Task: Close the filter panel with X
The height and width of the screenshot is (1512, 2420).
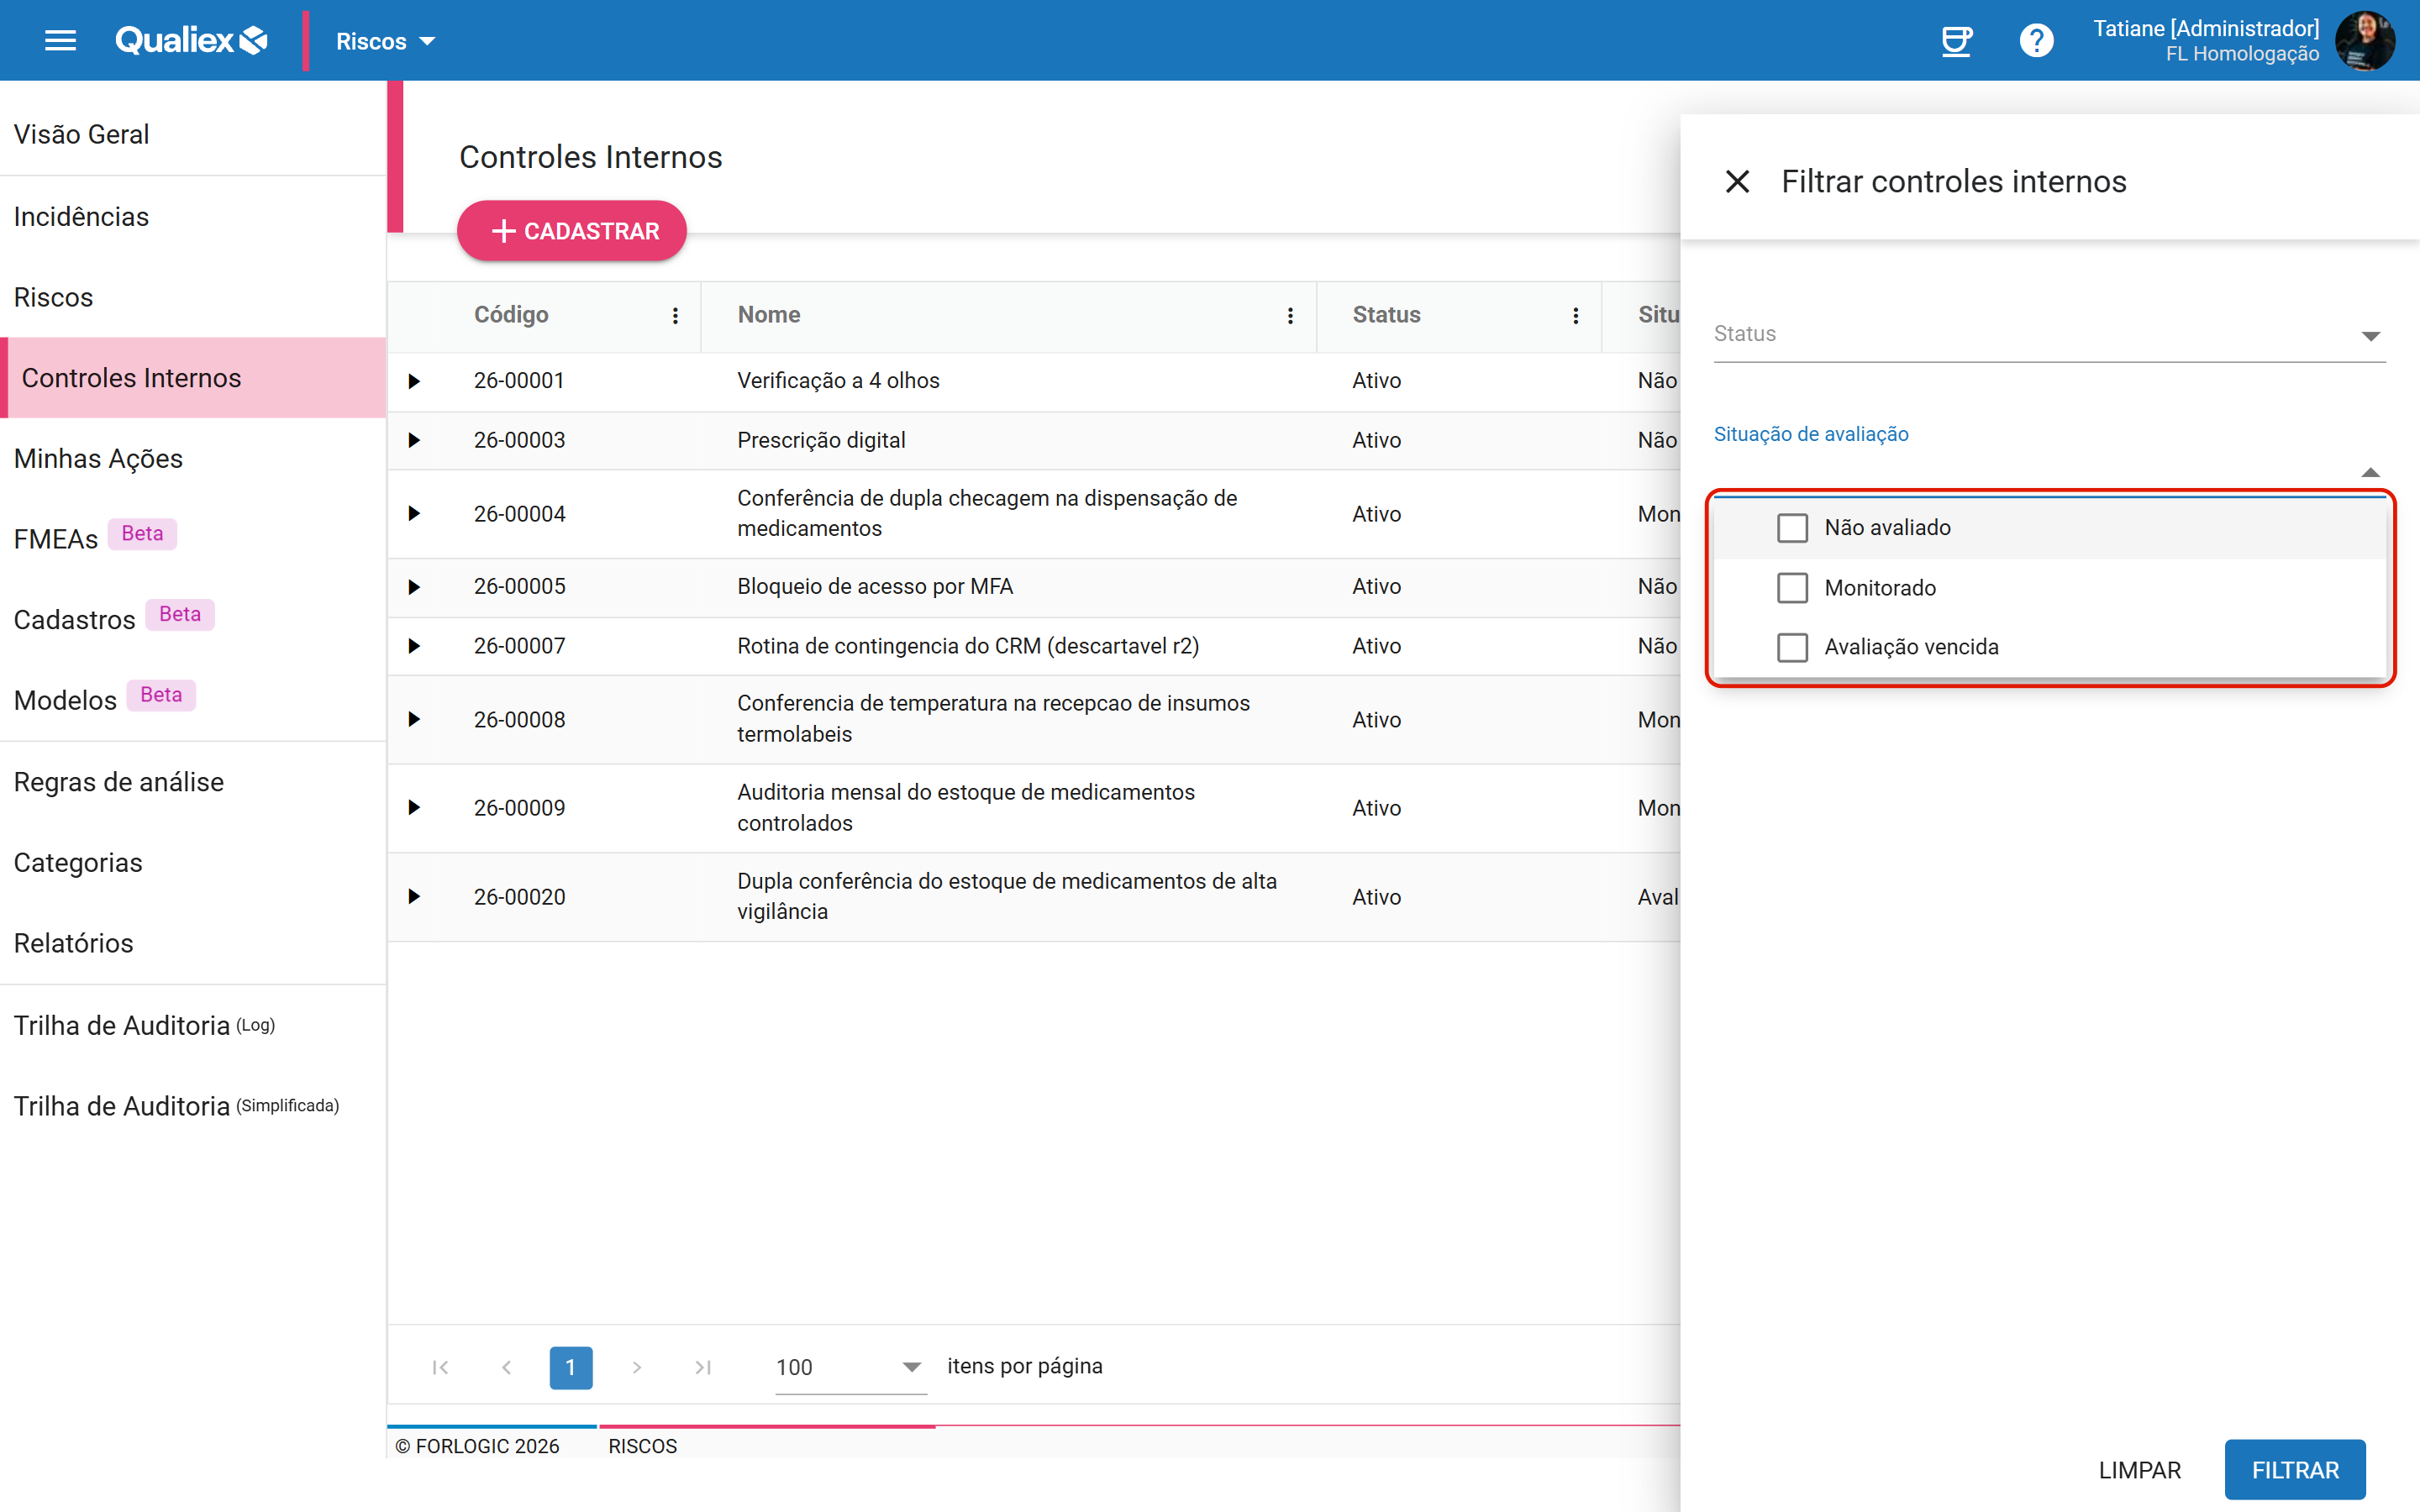Action: (x=1737, y=181)
